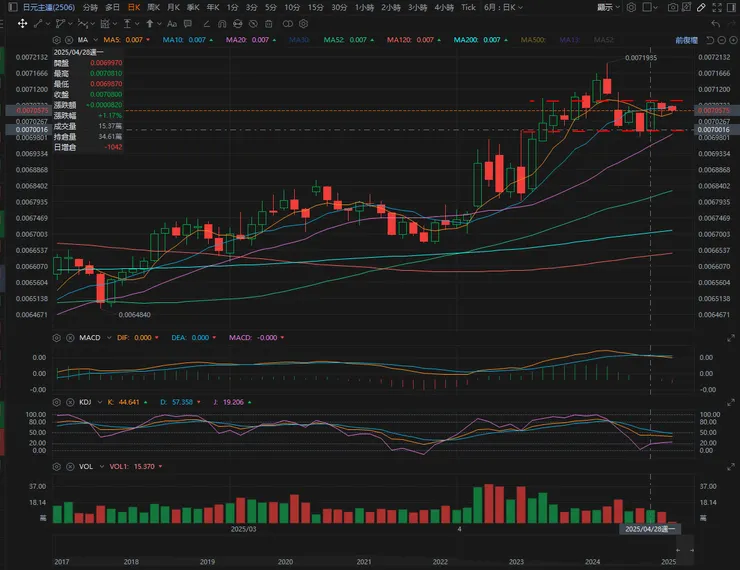The image size is (740, 570).
Task: Click the trash can delete drawings icon
Action: [x=269, y=24]
